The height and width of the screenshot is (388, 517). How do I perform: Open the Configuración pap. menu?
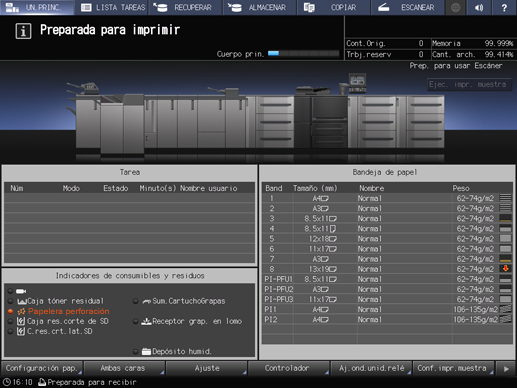(42, 368)
